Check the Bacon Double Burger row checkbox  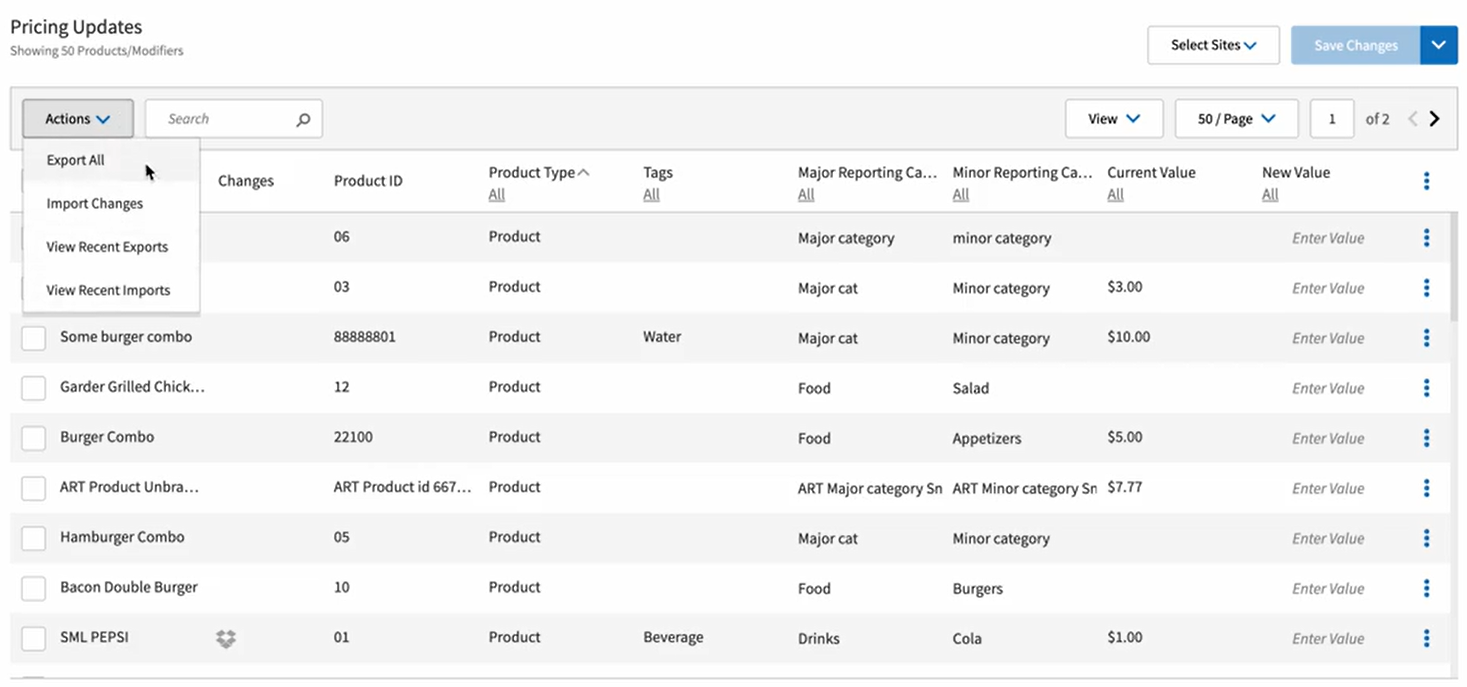(33, 587)
